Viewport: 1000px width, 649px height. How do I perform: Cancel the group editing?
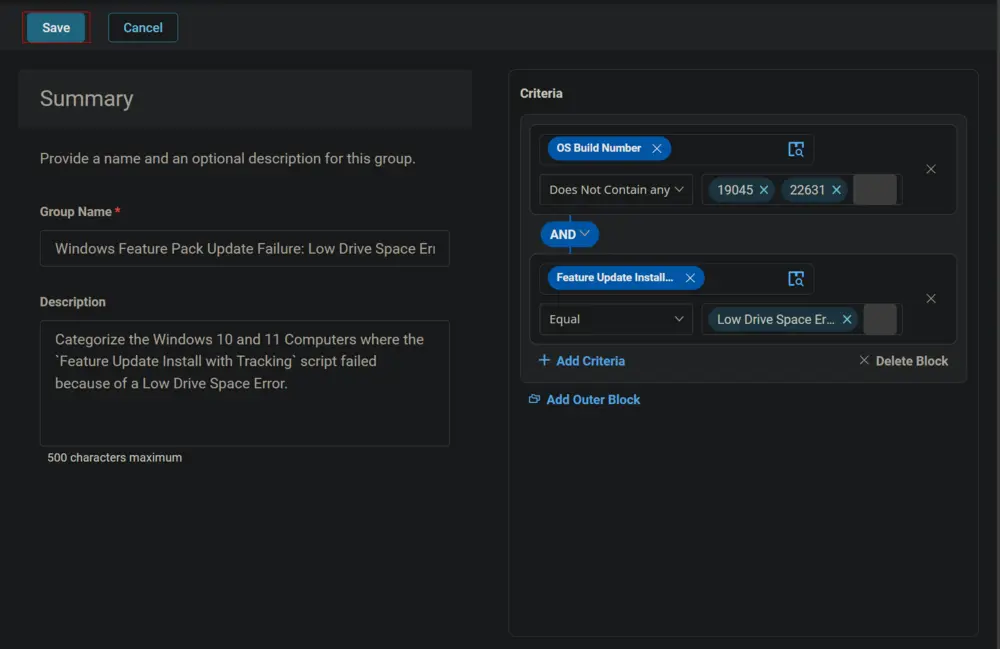point(143,27)
